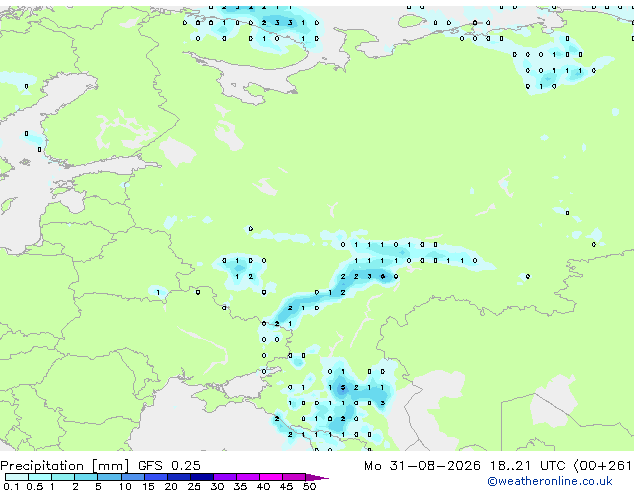Screen dimensions: 634x490
Task: Select the 2–5 mm legend color box
Action: (86, 477)
